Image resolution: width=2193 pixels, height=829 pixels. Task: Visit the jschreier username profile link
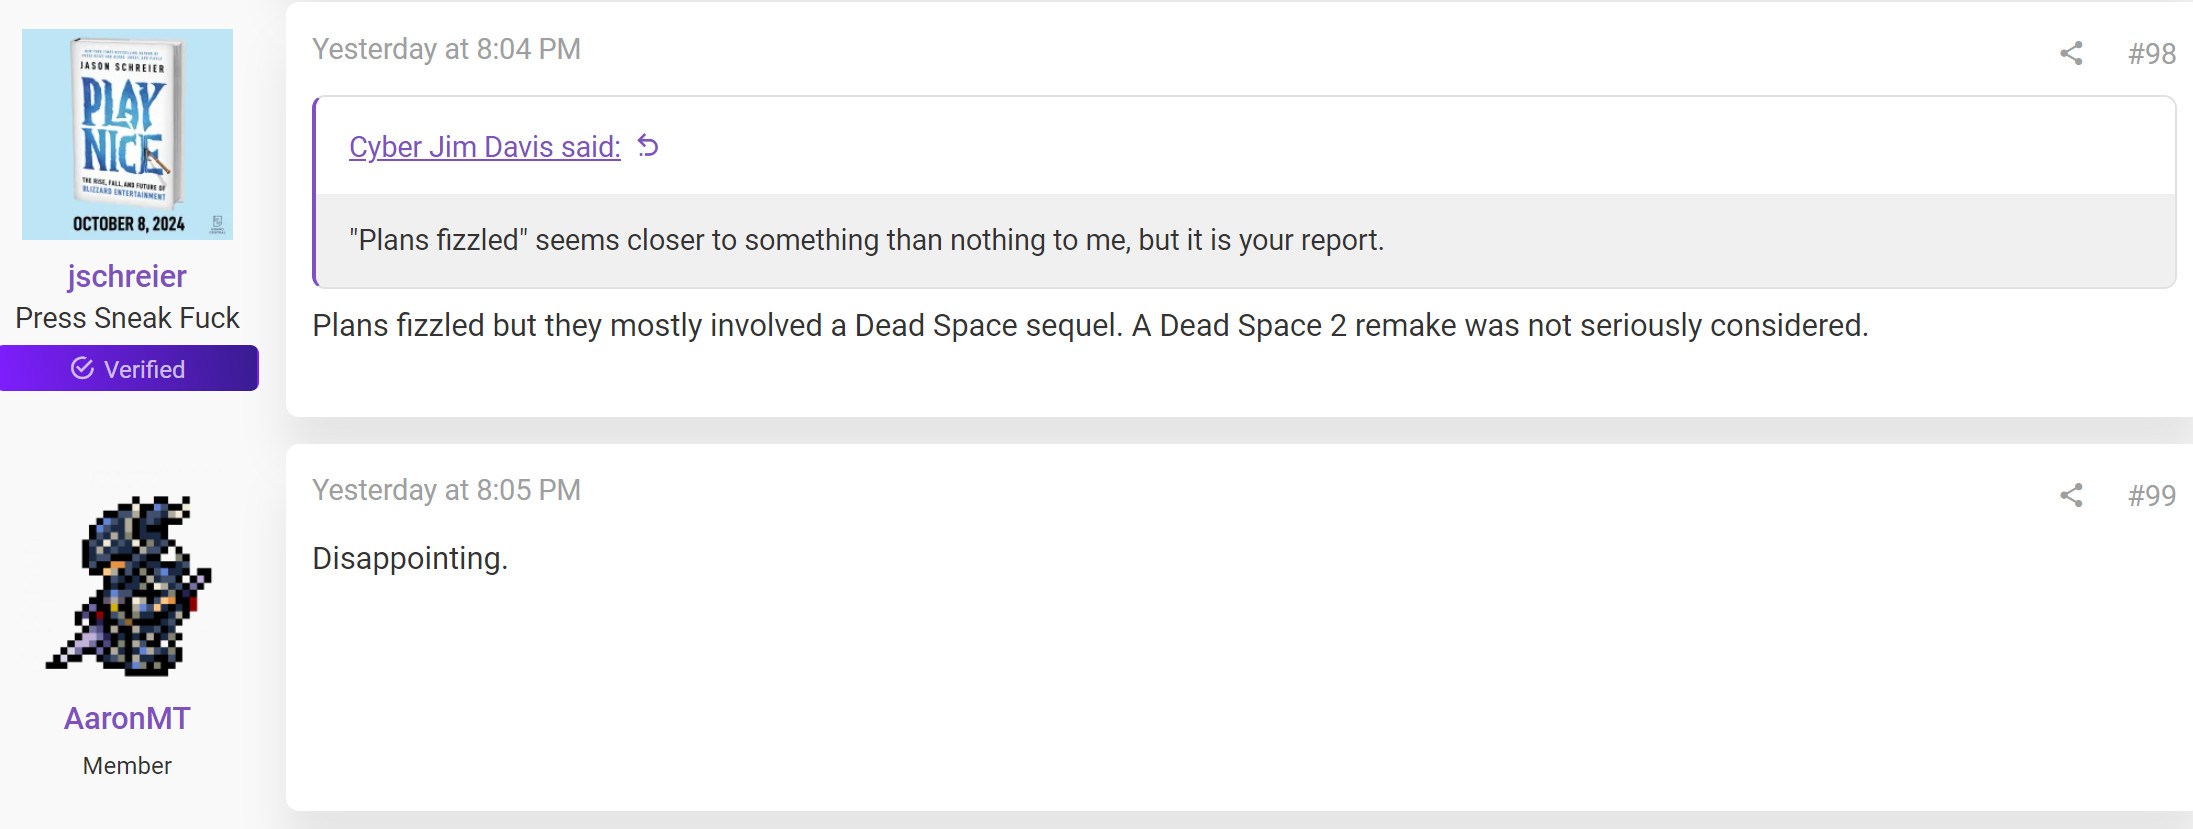pyautogui.click(x=127, y=276)
